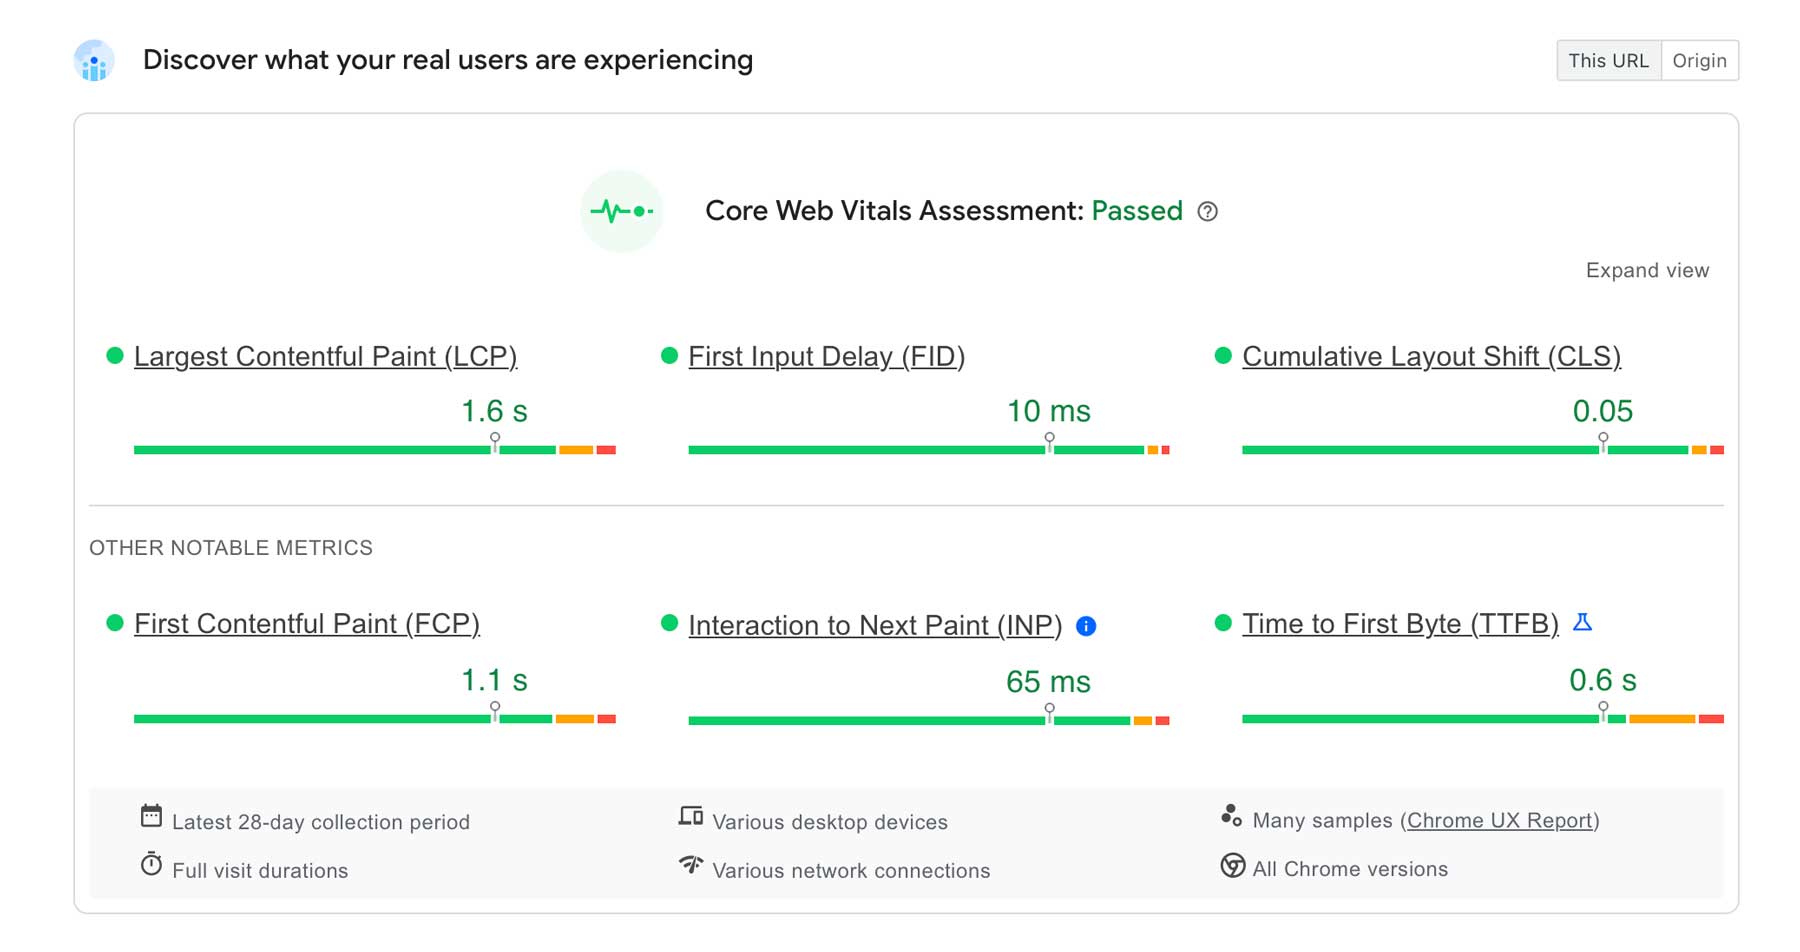
Task: Click the info icon beside Interaction to Next Paint
Action: [x=1086, y=626]
